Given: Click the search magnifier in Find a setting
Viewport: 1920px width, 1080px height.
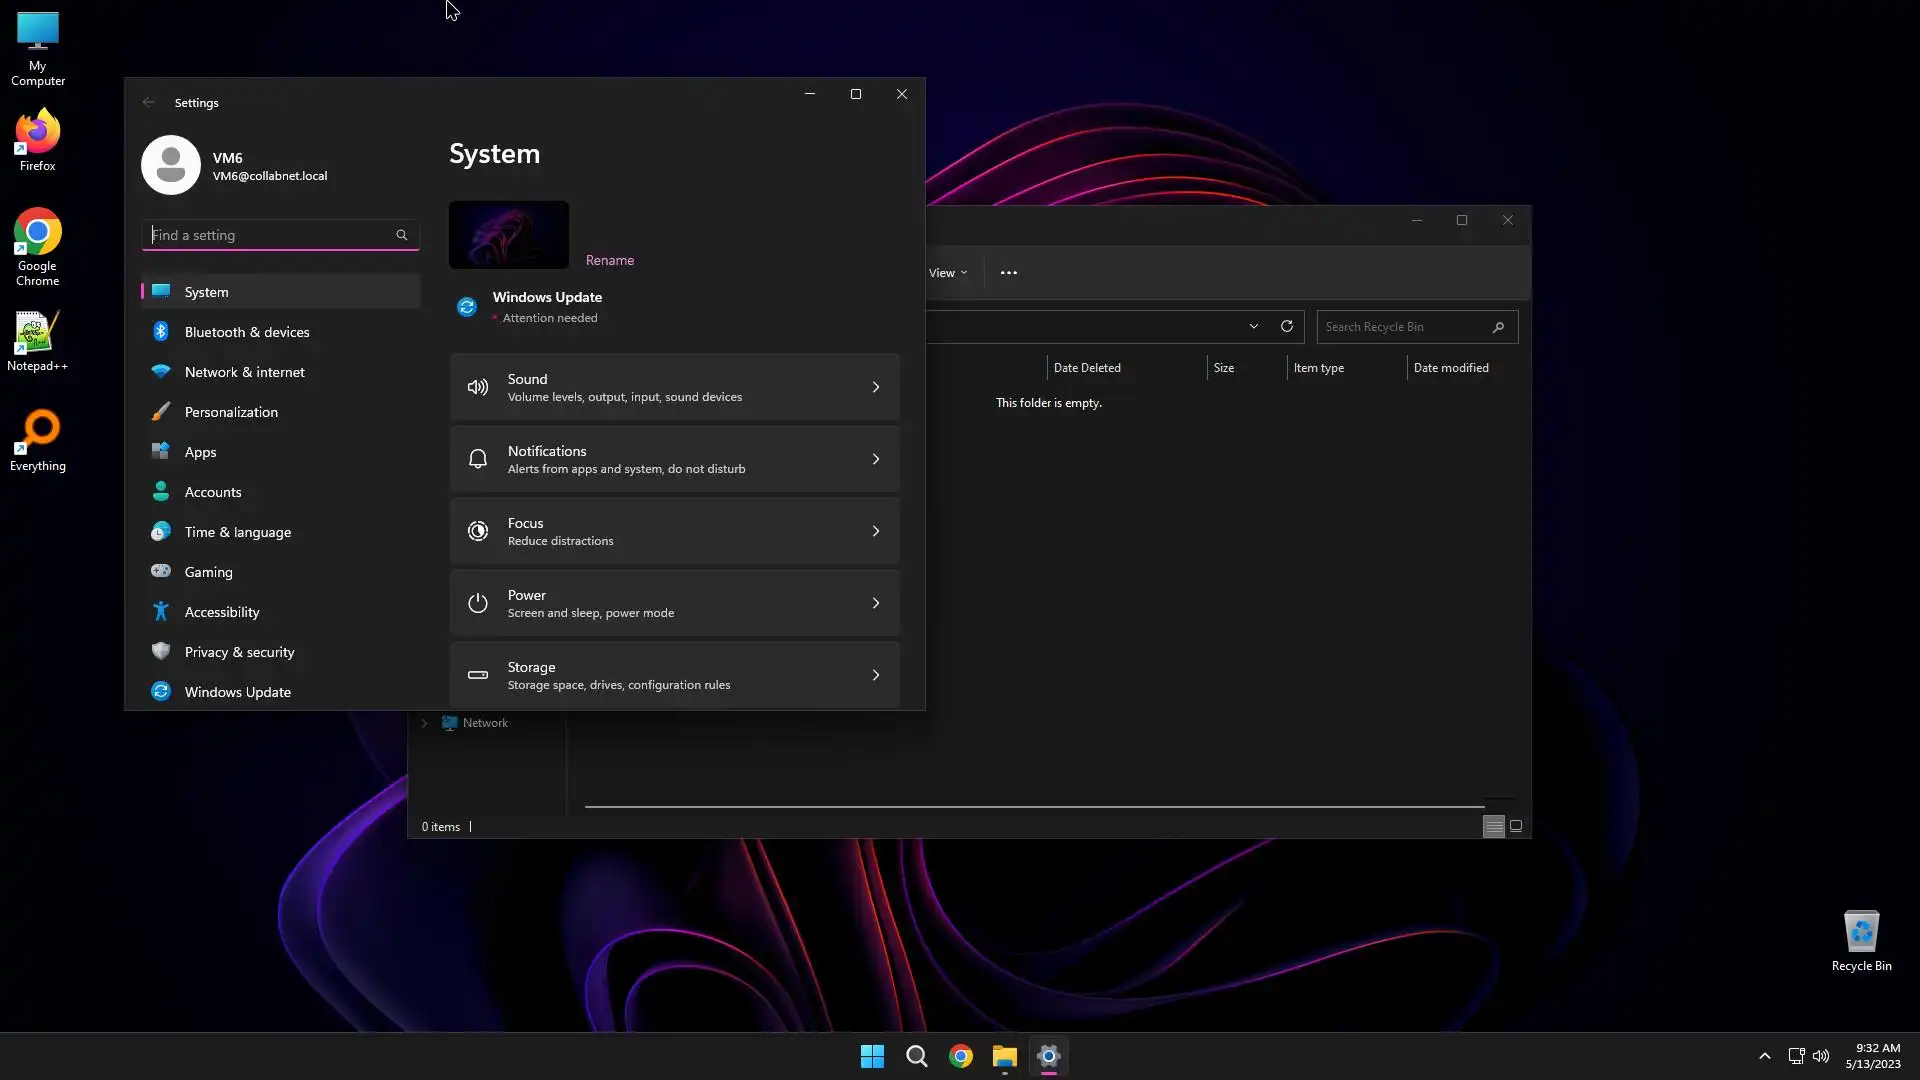Looking at the screenshot, I should [402, 235].
